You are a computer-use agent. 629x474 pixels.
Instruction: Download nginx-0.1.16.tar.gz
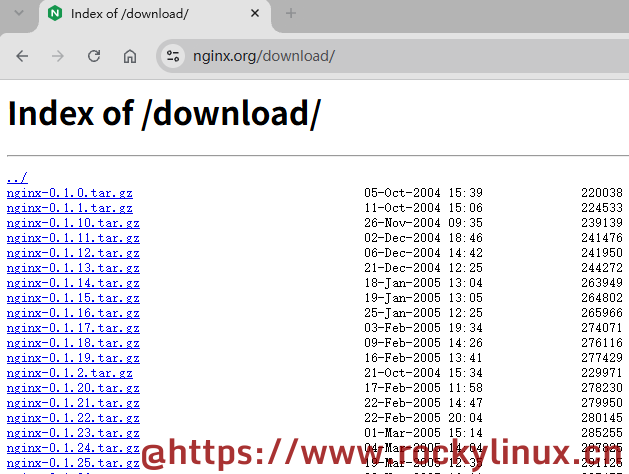(x=73, y=313)
